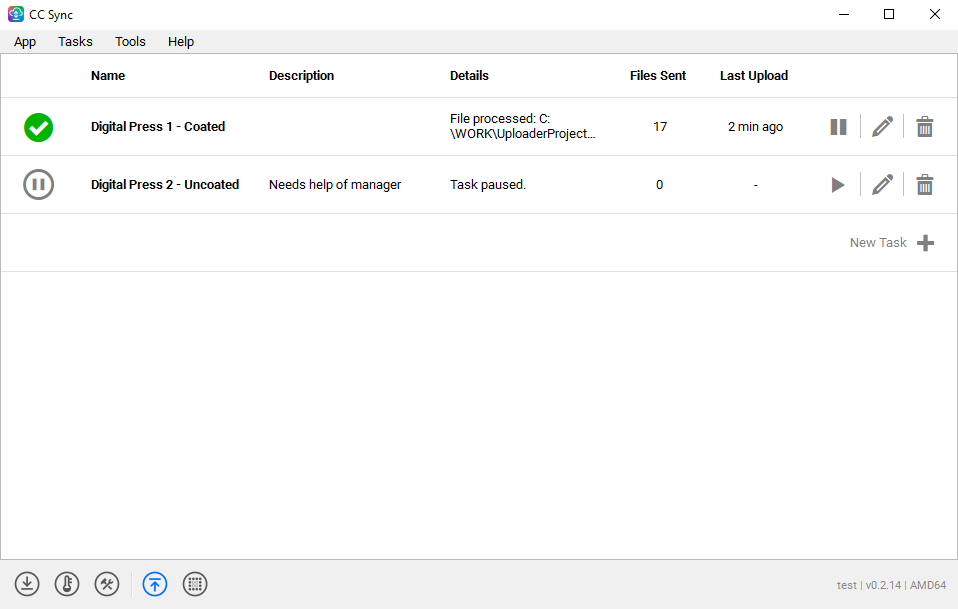The height and width of the screenshot is (609, 958).
Task: Edit the Digital Press 1 - Coated task
Action: pos(882,127)
